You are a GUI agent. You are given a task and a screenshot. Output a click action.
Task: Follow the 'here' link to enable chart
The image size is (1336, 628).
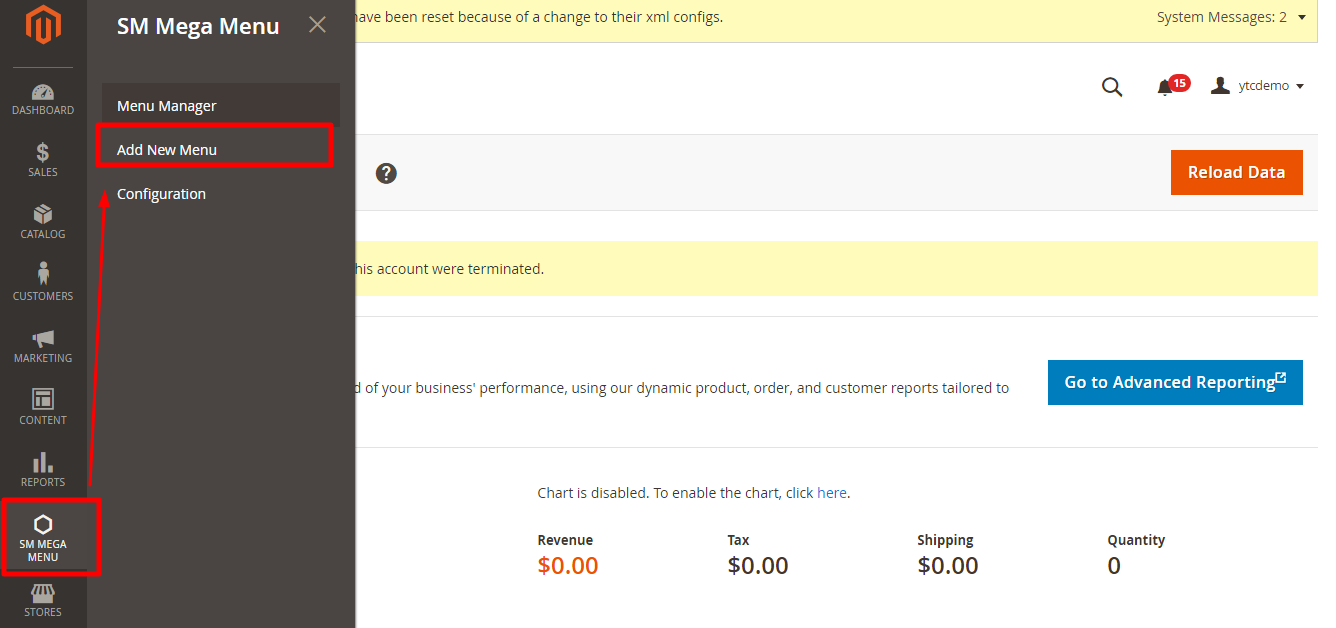pyautogui.click(x=832, y=493)
